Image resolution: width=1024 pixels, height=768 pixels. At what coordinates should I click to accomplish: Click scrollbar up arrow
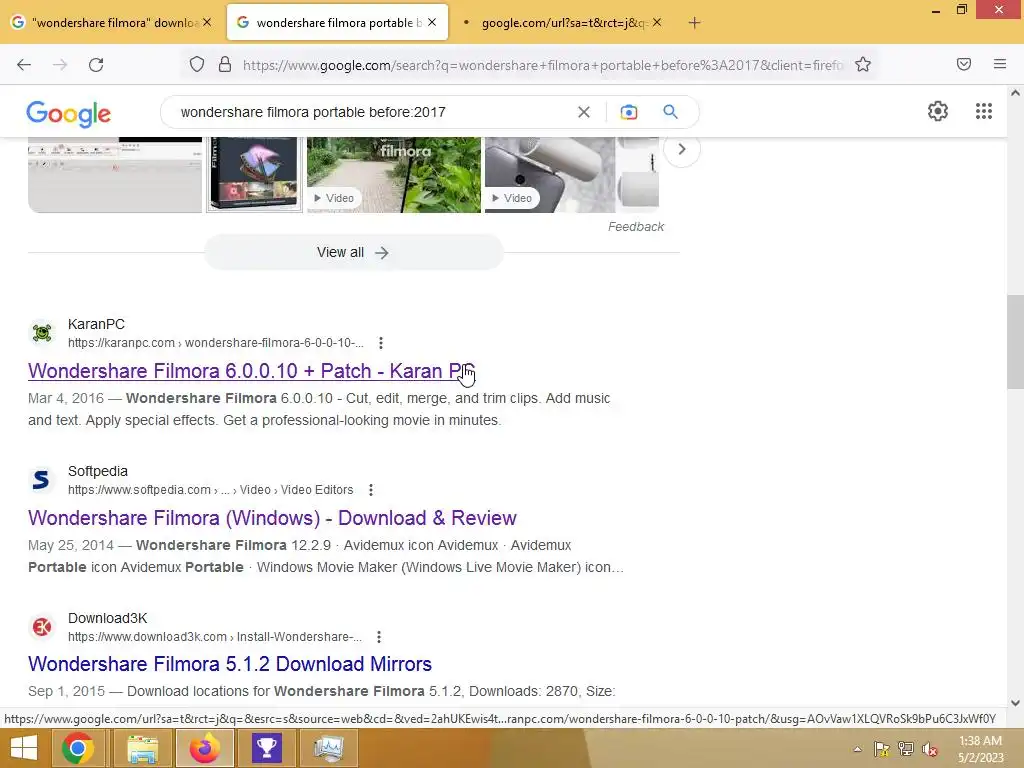[x=1015, y=93]
